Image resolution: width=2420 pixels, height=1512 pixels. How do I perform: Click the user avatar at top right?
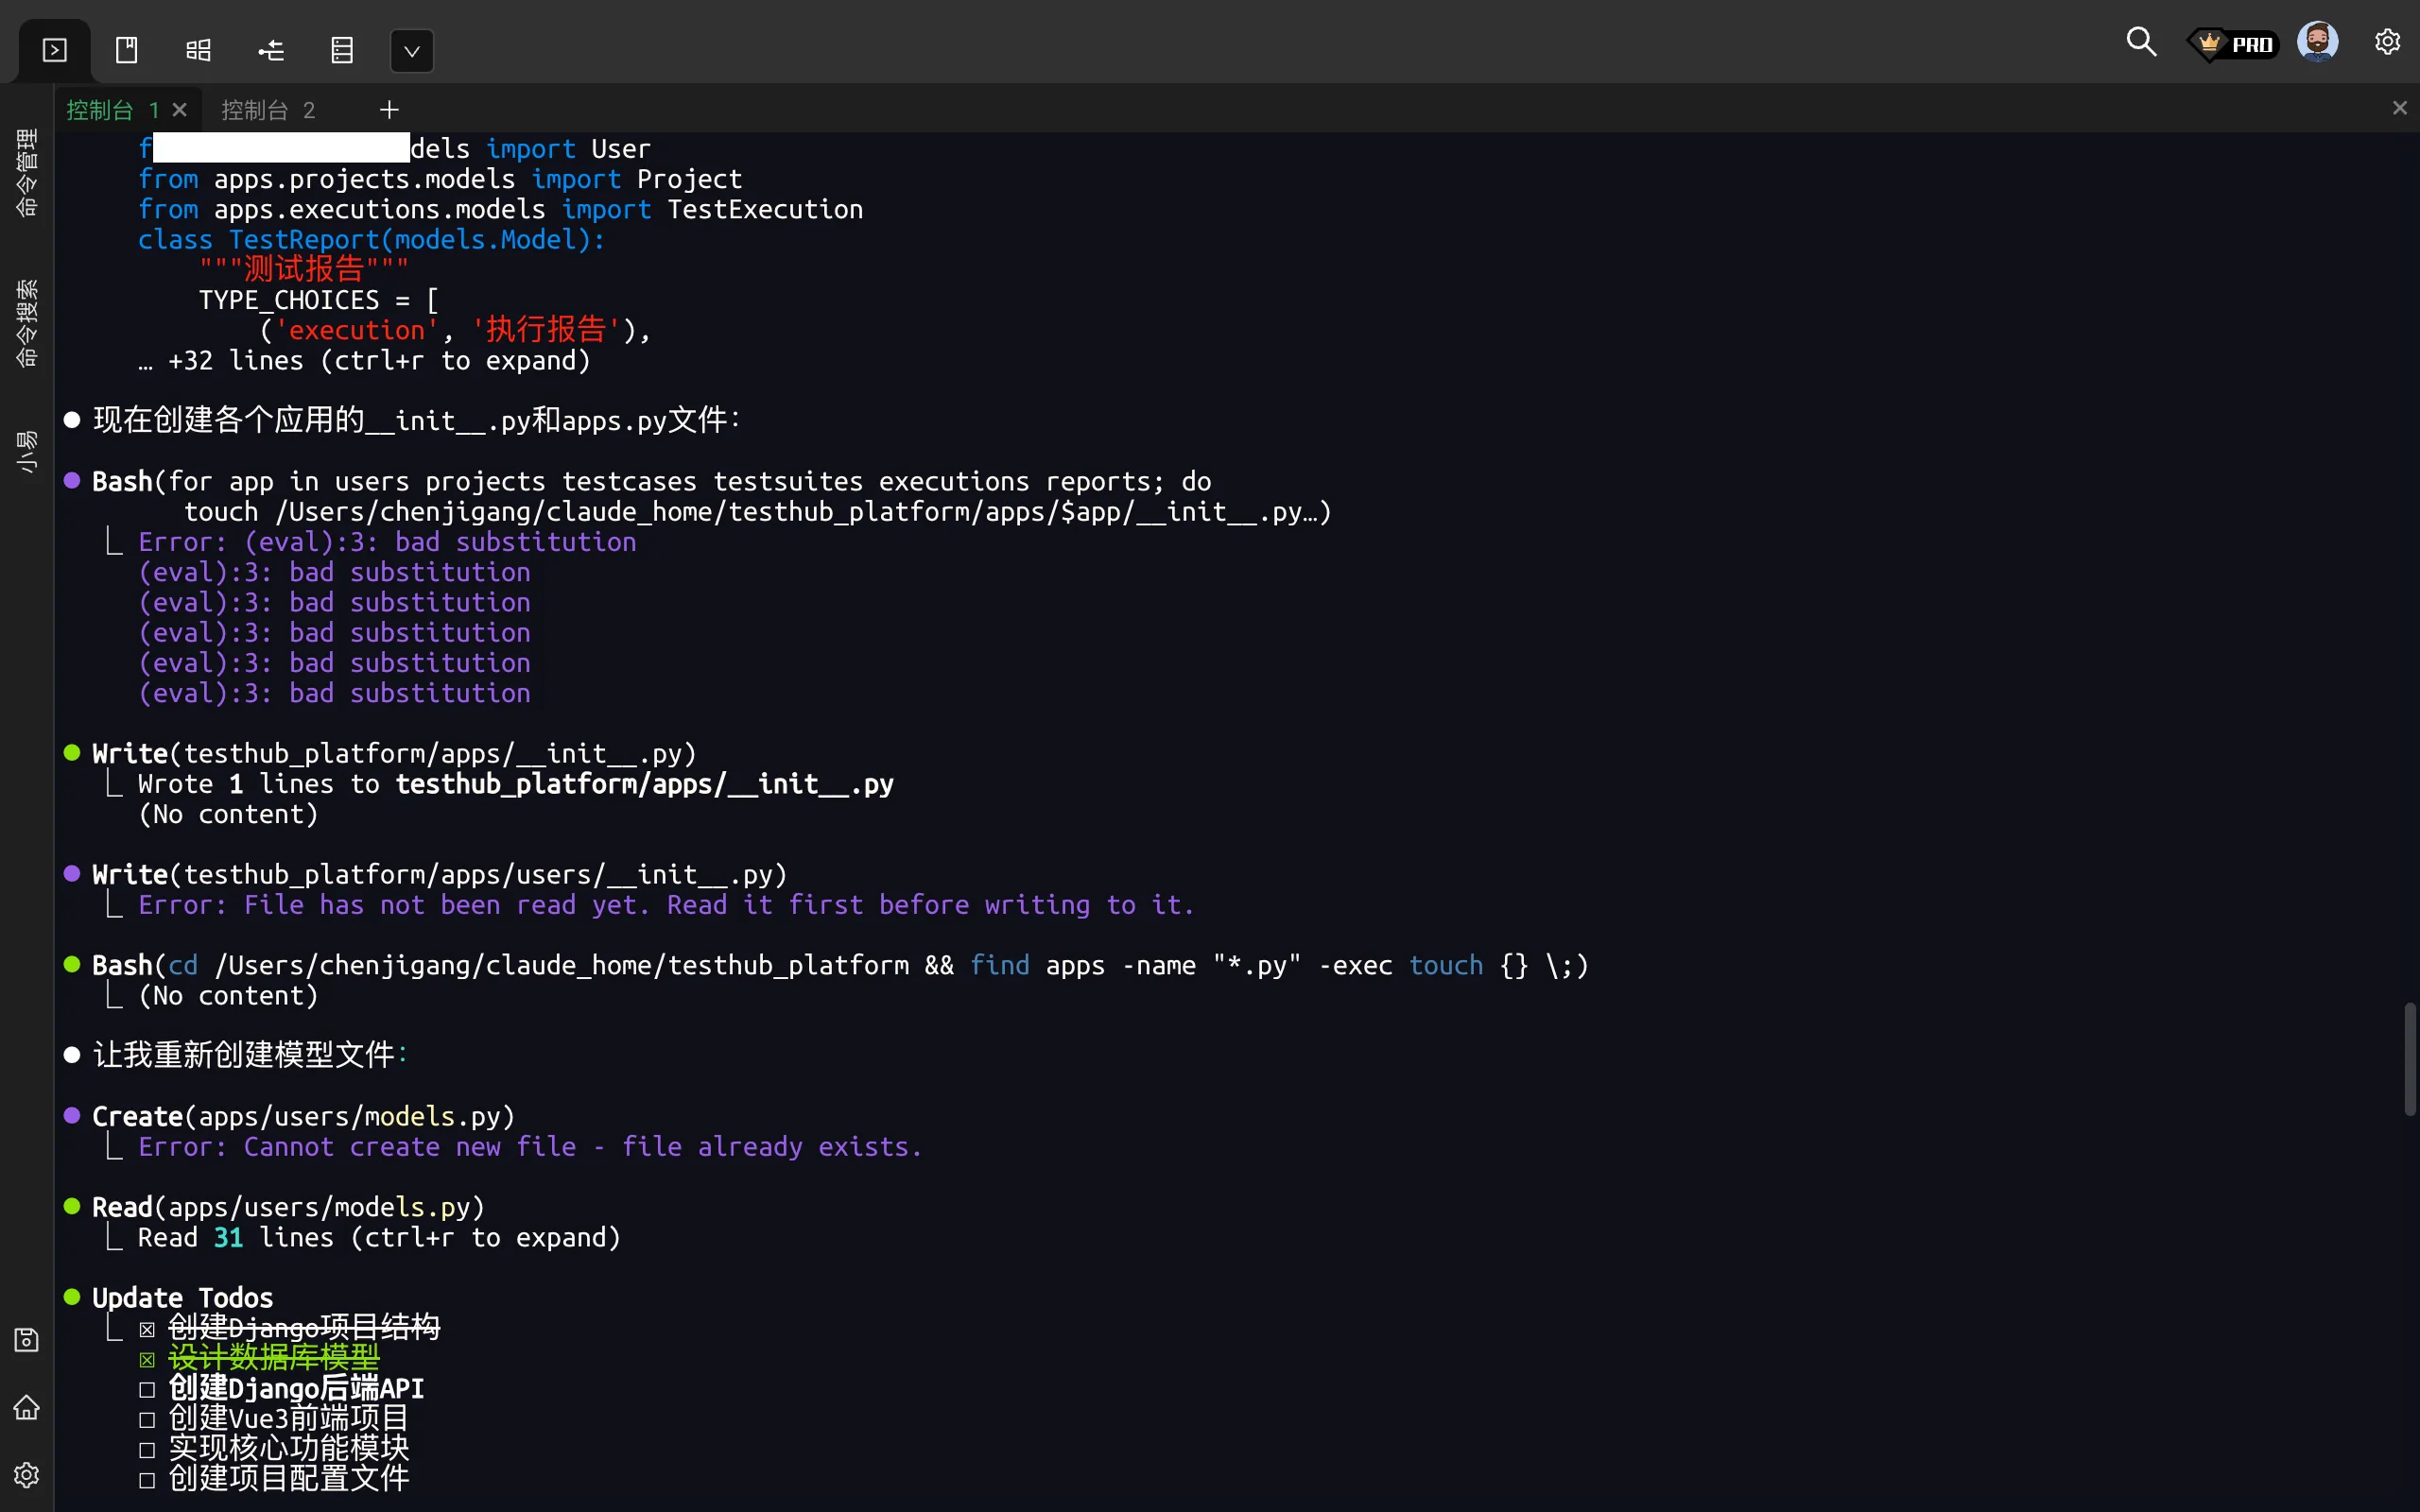2317,42
